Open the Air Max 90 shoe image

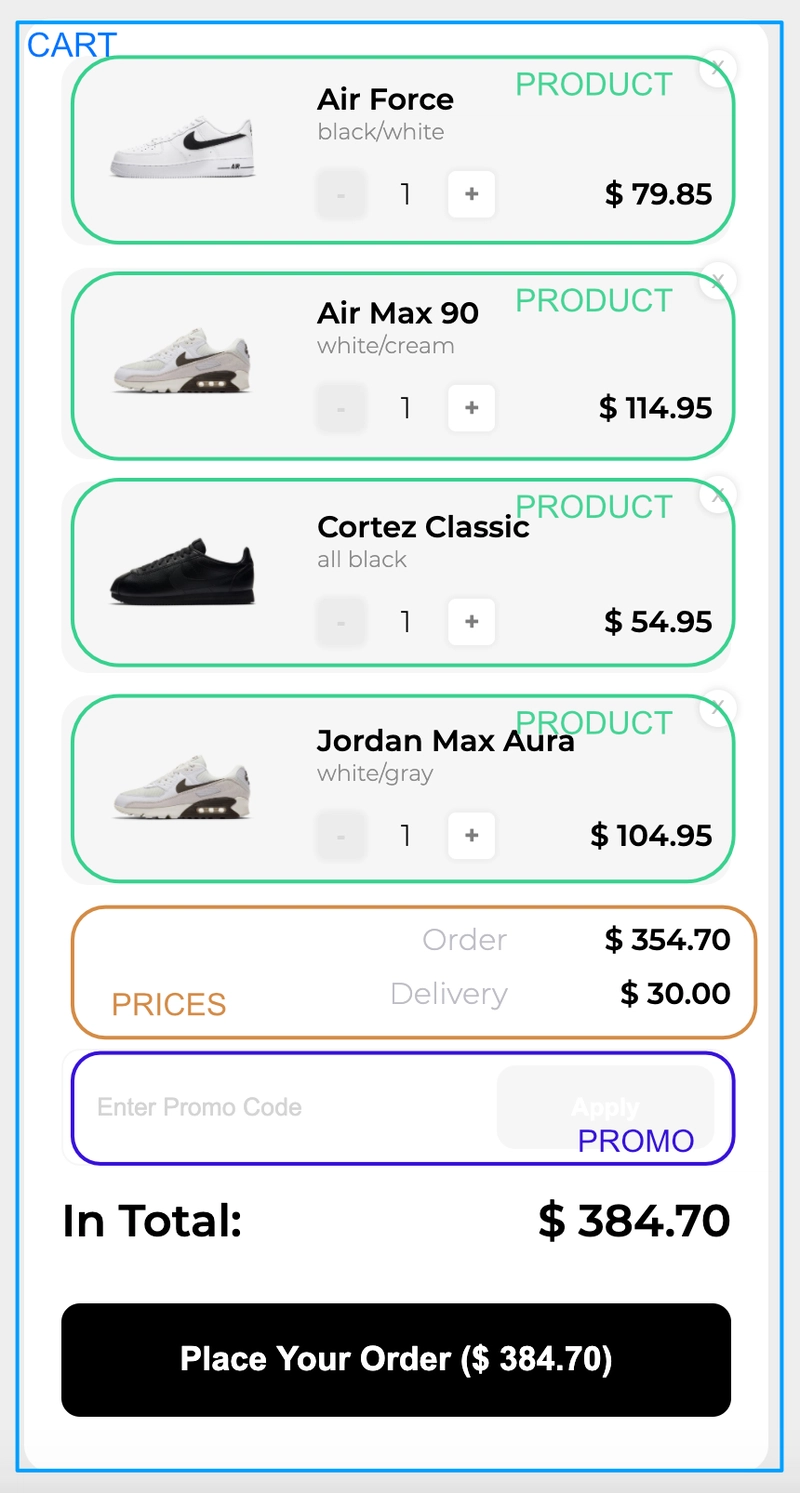pyautogui.click(x=182, y=363)
